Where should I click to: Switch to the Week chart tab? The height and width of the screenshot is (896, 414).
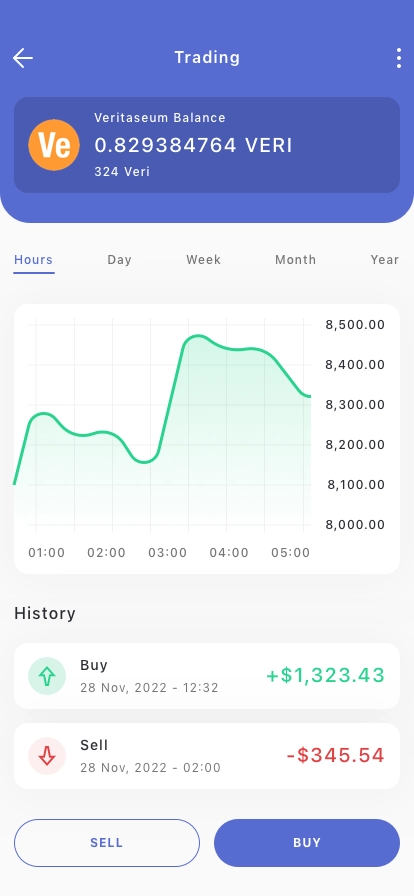pos(204,260)
